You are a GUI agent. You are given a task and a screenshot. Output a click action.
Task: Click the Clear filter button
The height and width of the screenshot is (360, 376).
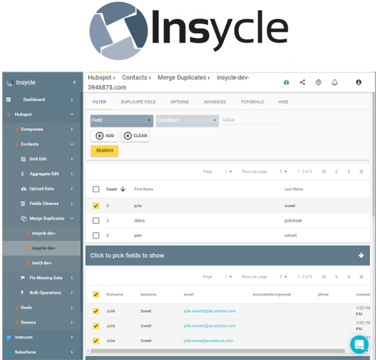tap(135, 136)
